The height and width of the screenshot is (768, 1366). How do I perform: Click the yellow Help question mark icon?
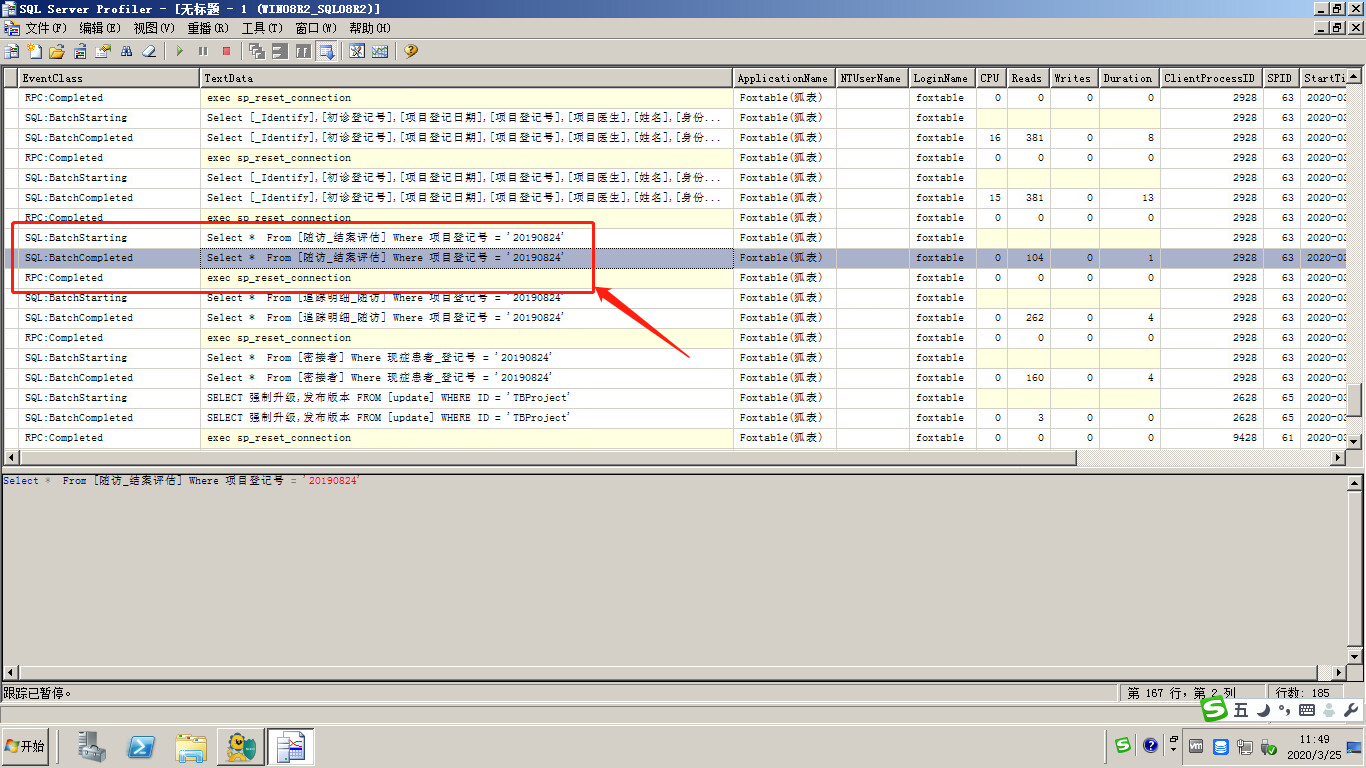410,51
